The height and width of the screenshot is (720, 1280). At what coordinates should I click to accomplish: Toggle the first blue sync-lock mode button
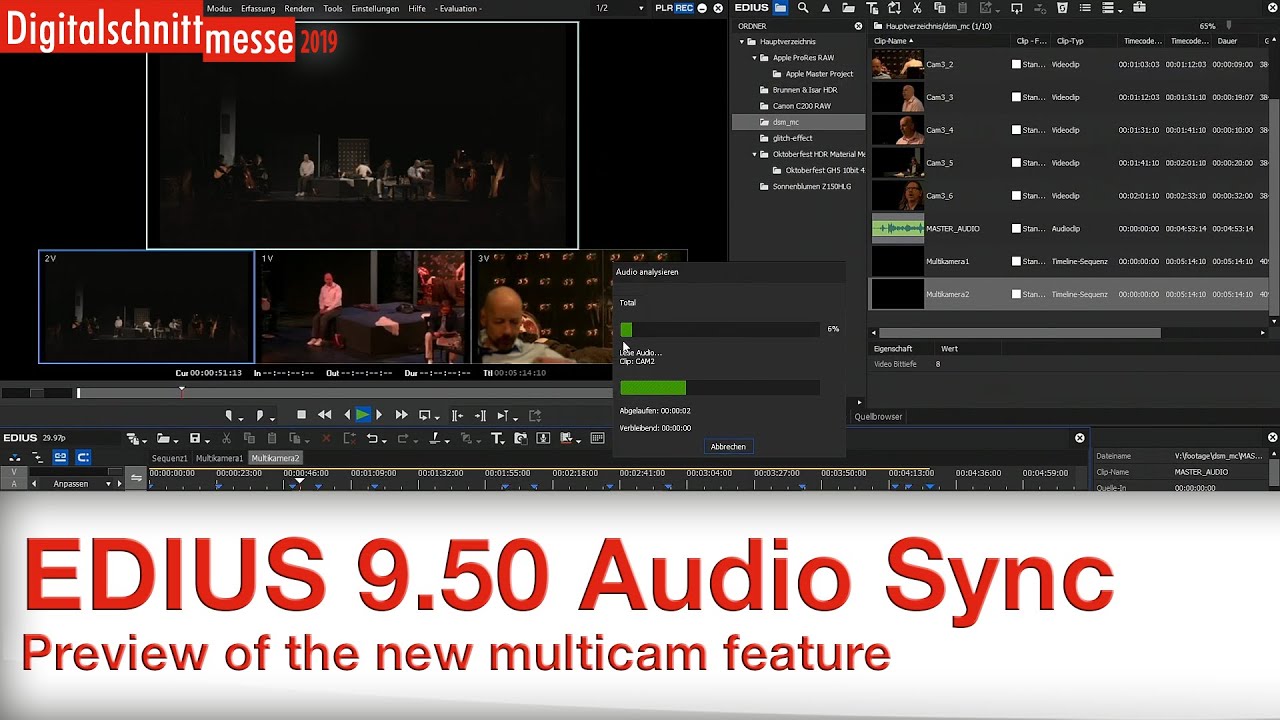60,457
